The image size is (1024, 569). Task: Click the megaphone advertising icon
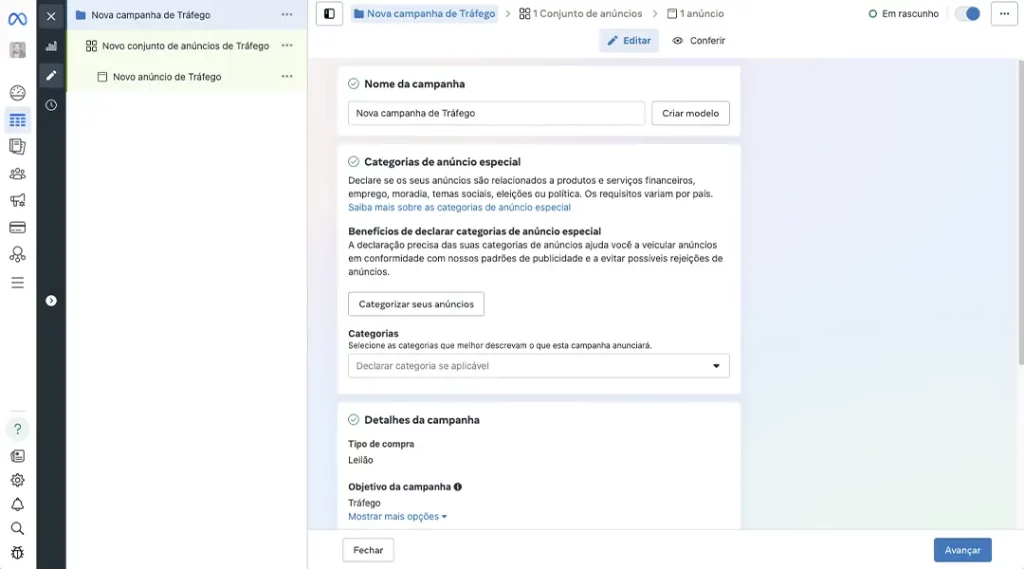click(x=17, y=201)
